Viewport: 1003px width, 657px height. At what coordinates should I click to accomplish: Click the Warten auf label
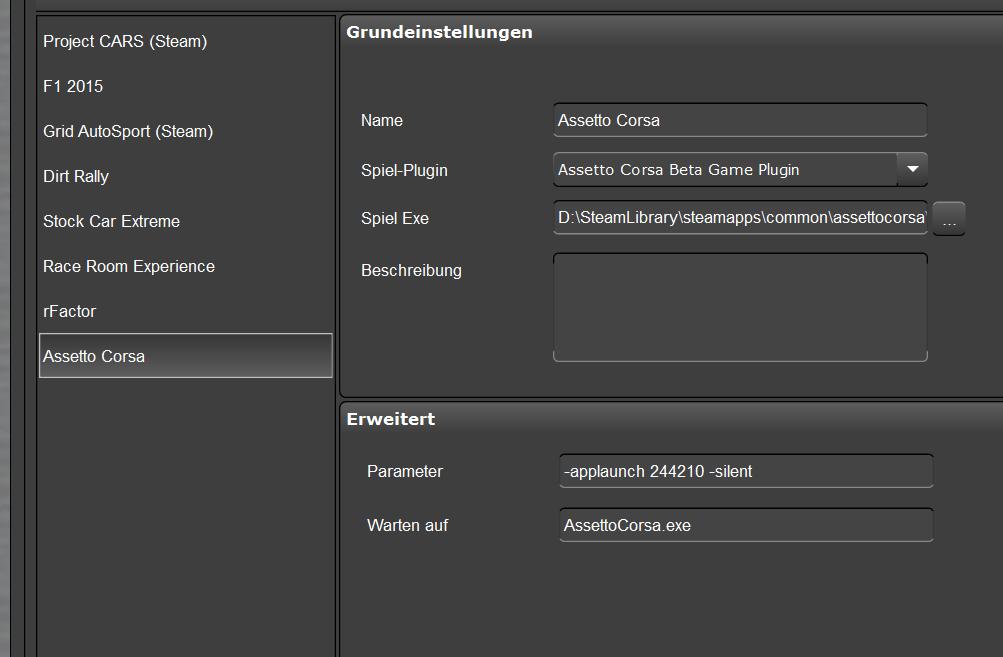(x=407, y=525)
